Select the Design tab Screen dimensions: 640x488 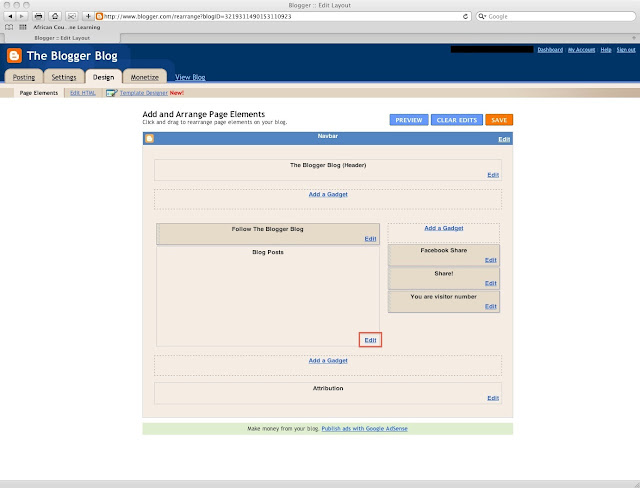[103, 77]
